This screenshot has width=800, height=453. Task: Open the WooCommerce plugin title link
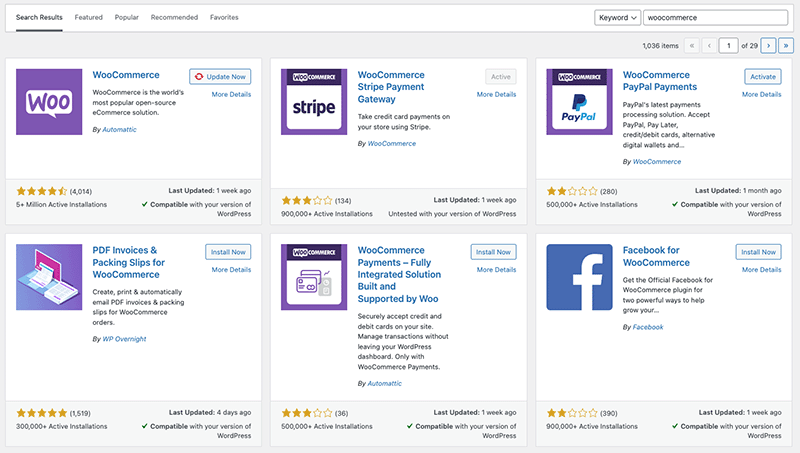point(126,75)
